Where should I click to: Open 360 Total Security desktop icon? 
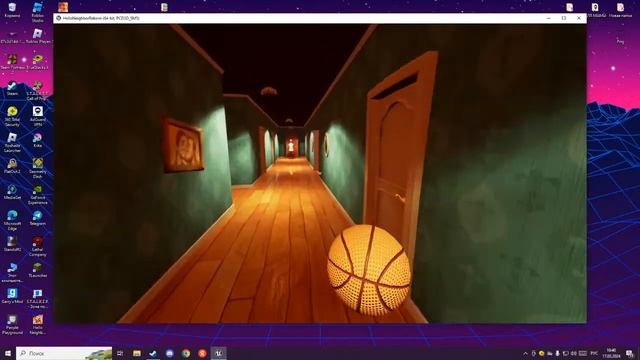point(12,116)
